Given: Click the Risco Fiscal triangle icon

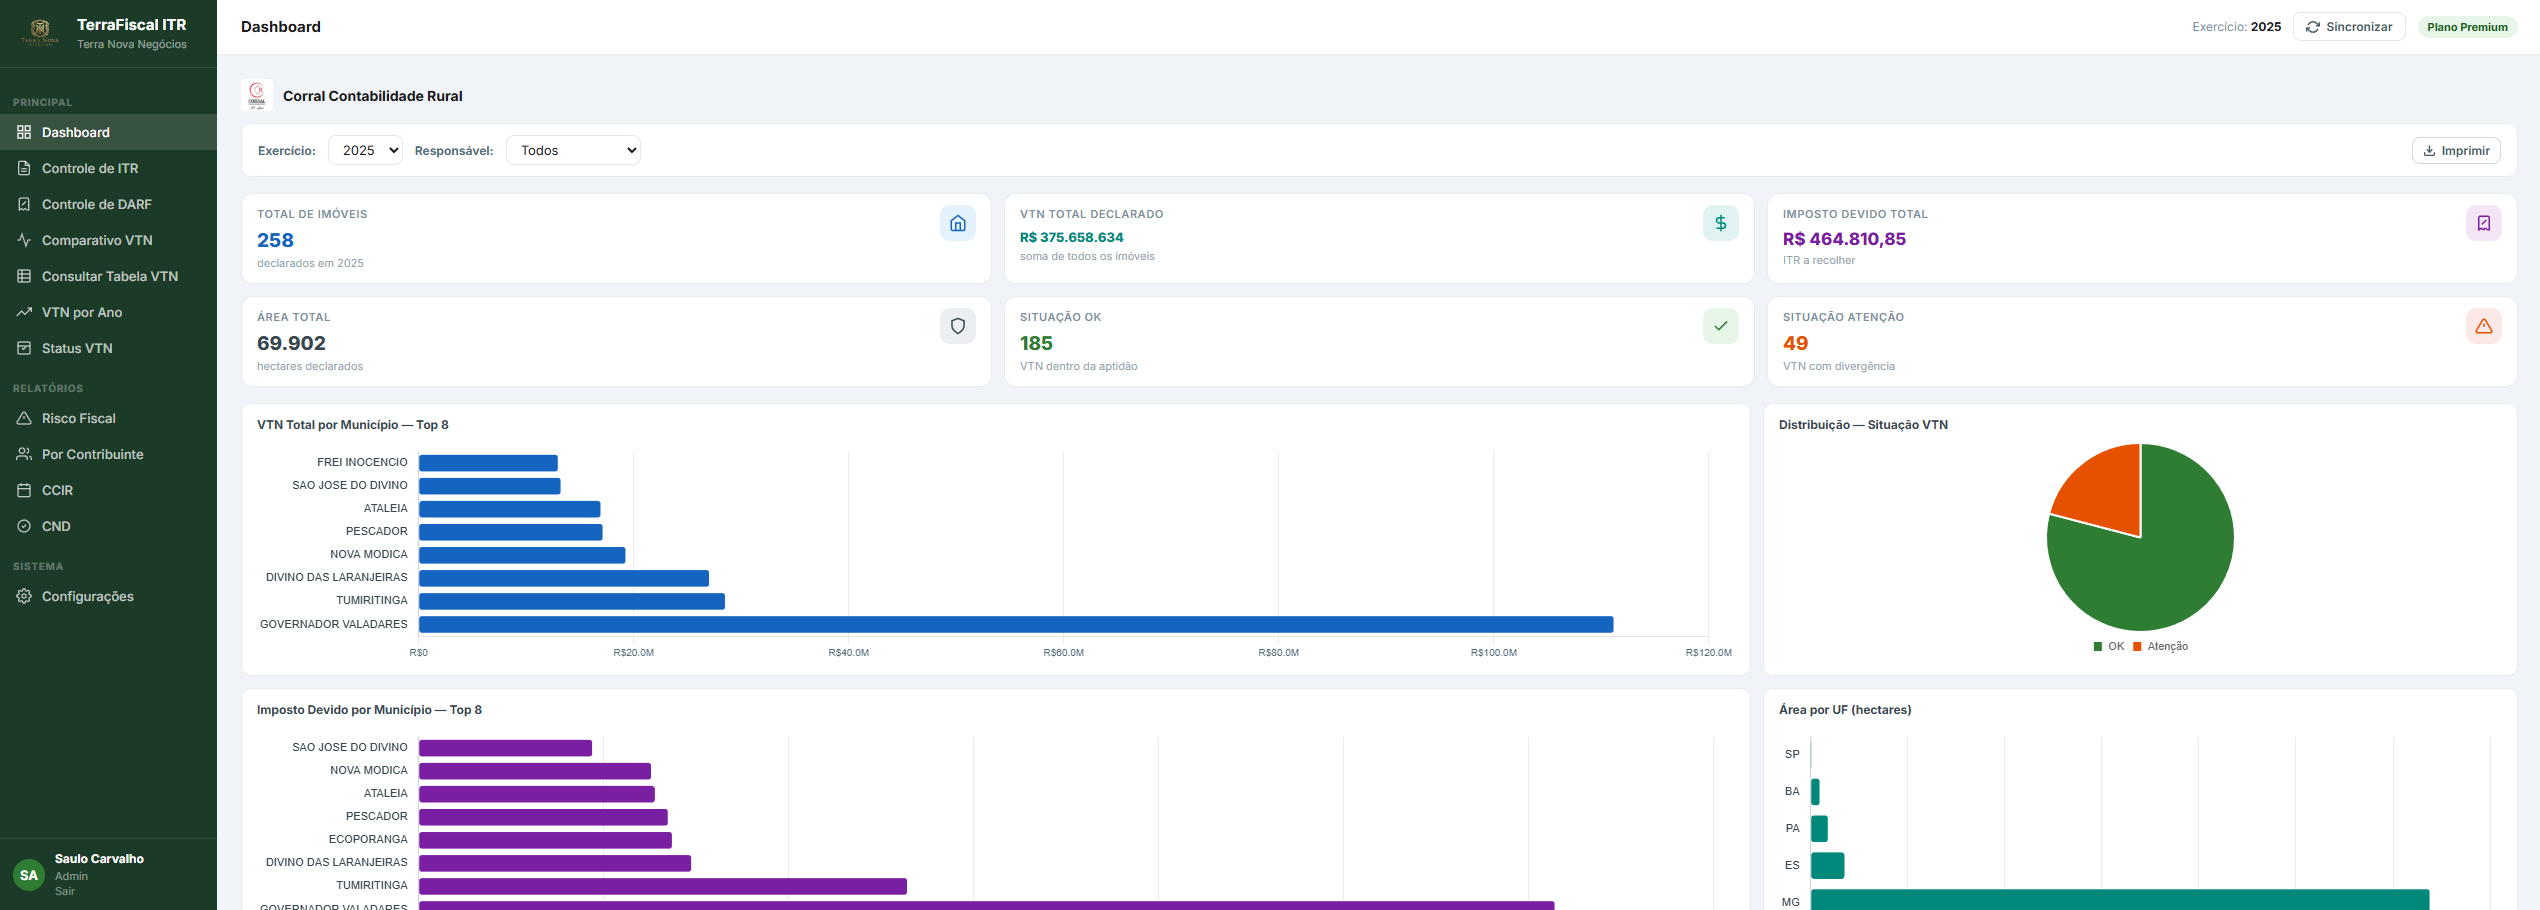Looking at the screenshot, I should 24,418.
